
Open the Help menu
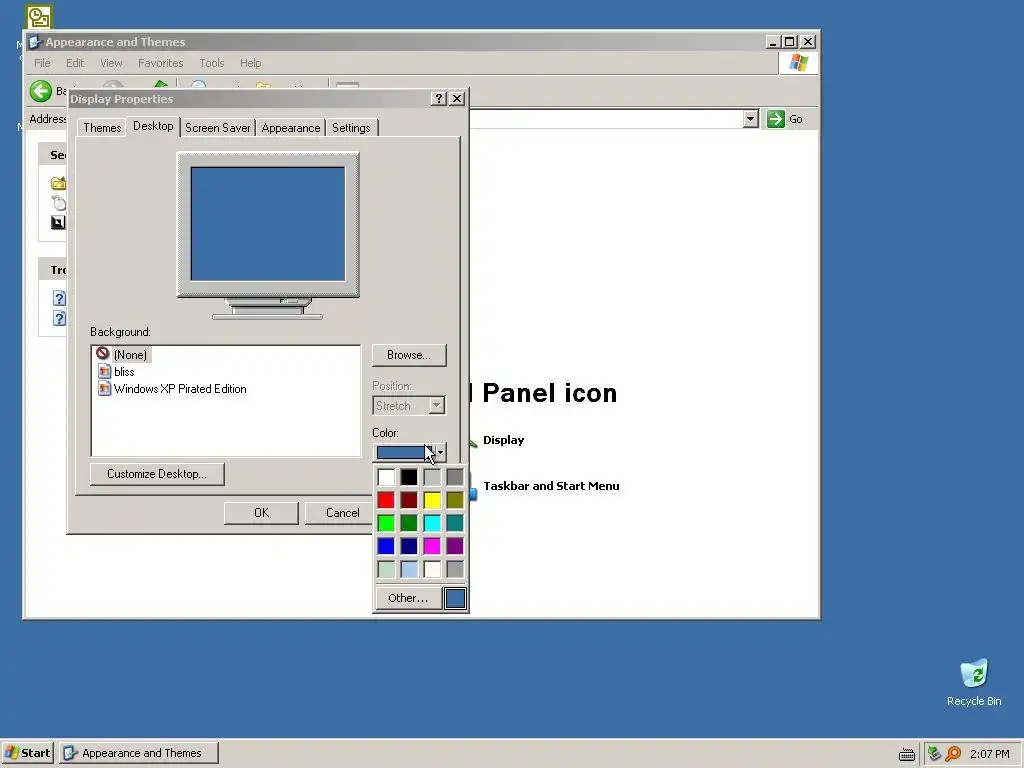coord(250,63)
